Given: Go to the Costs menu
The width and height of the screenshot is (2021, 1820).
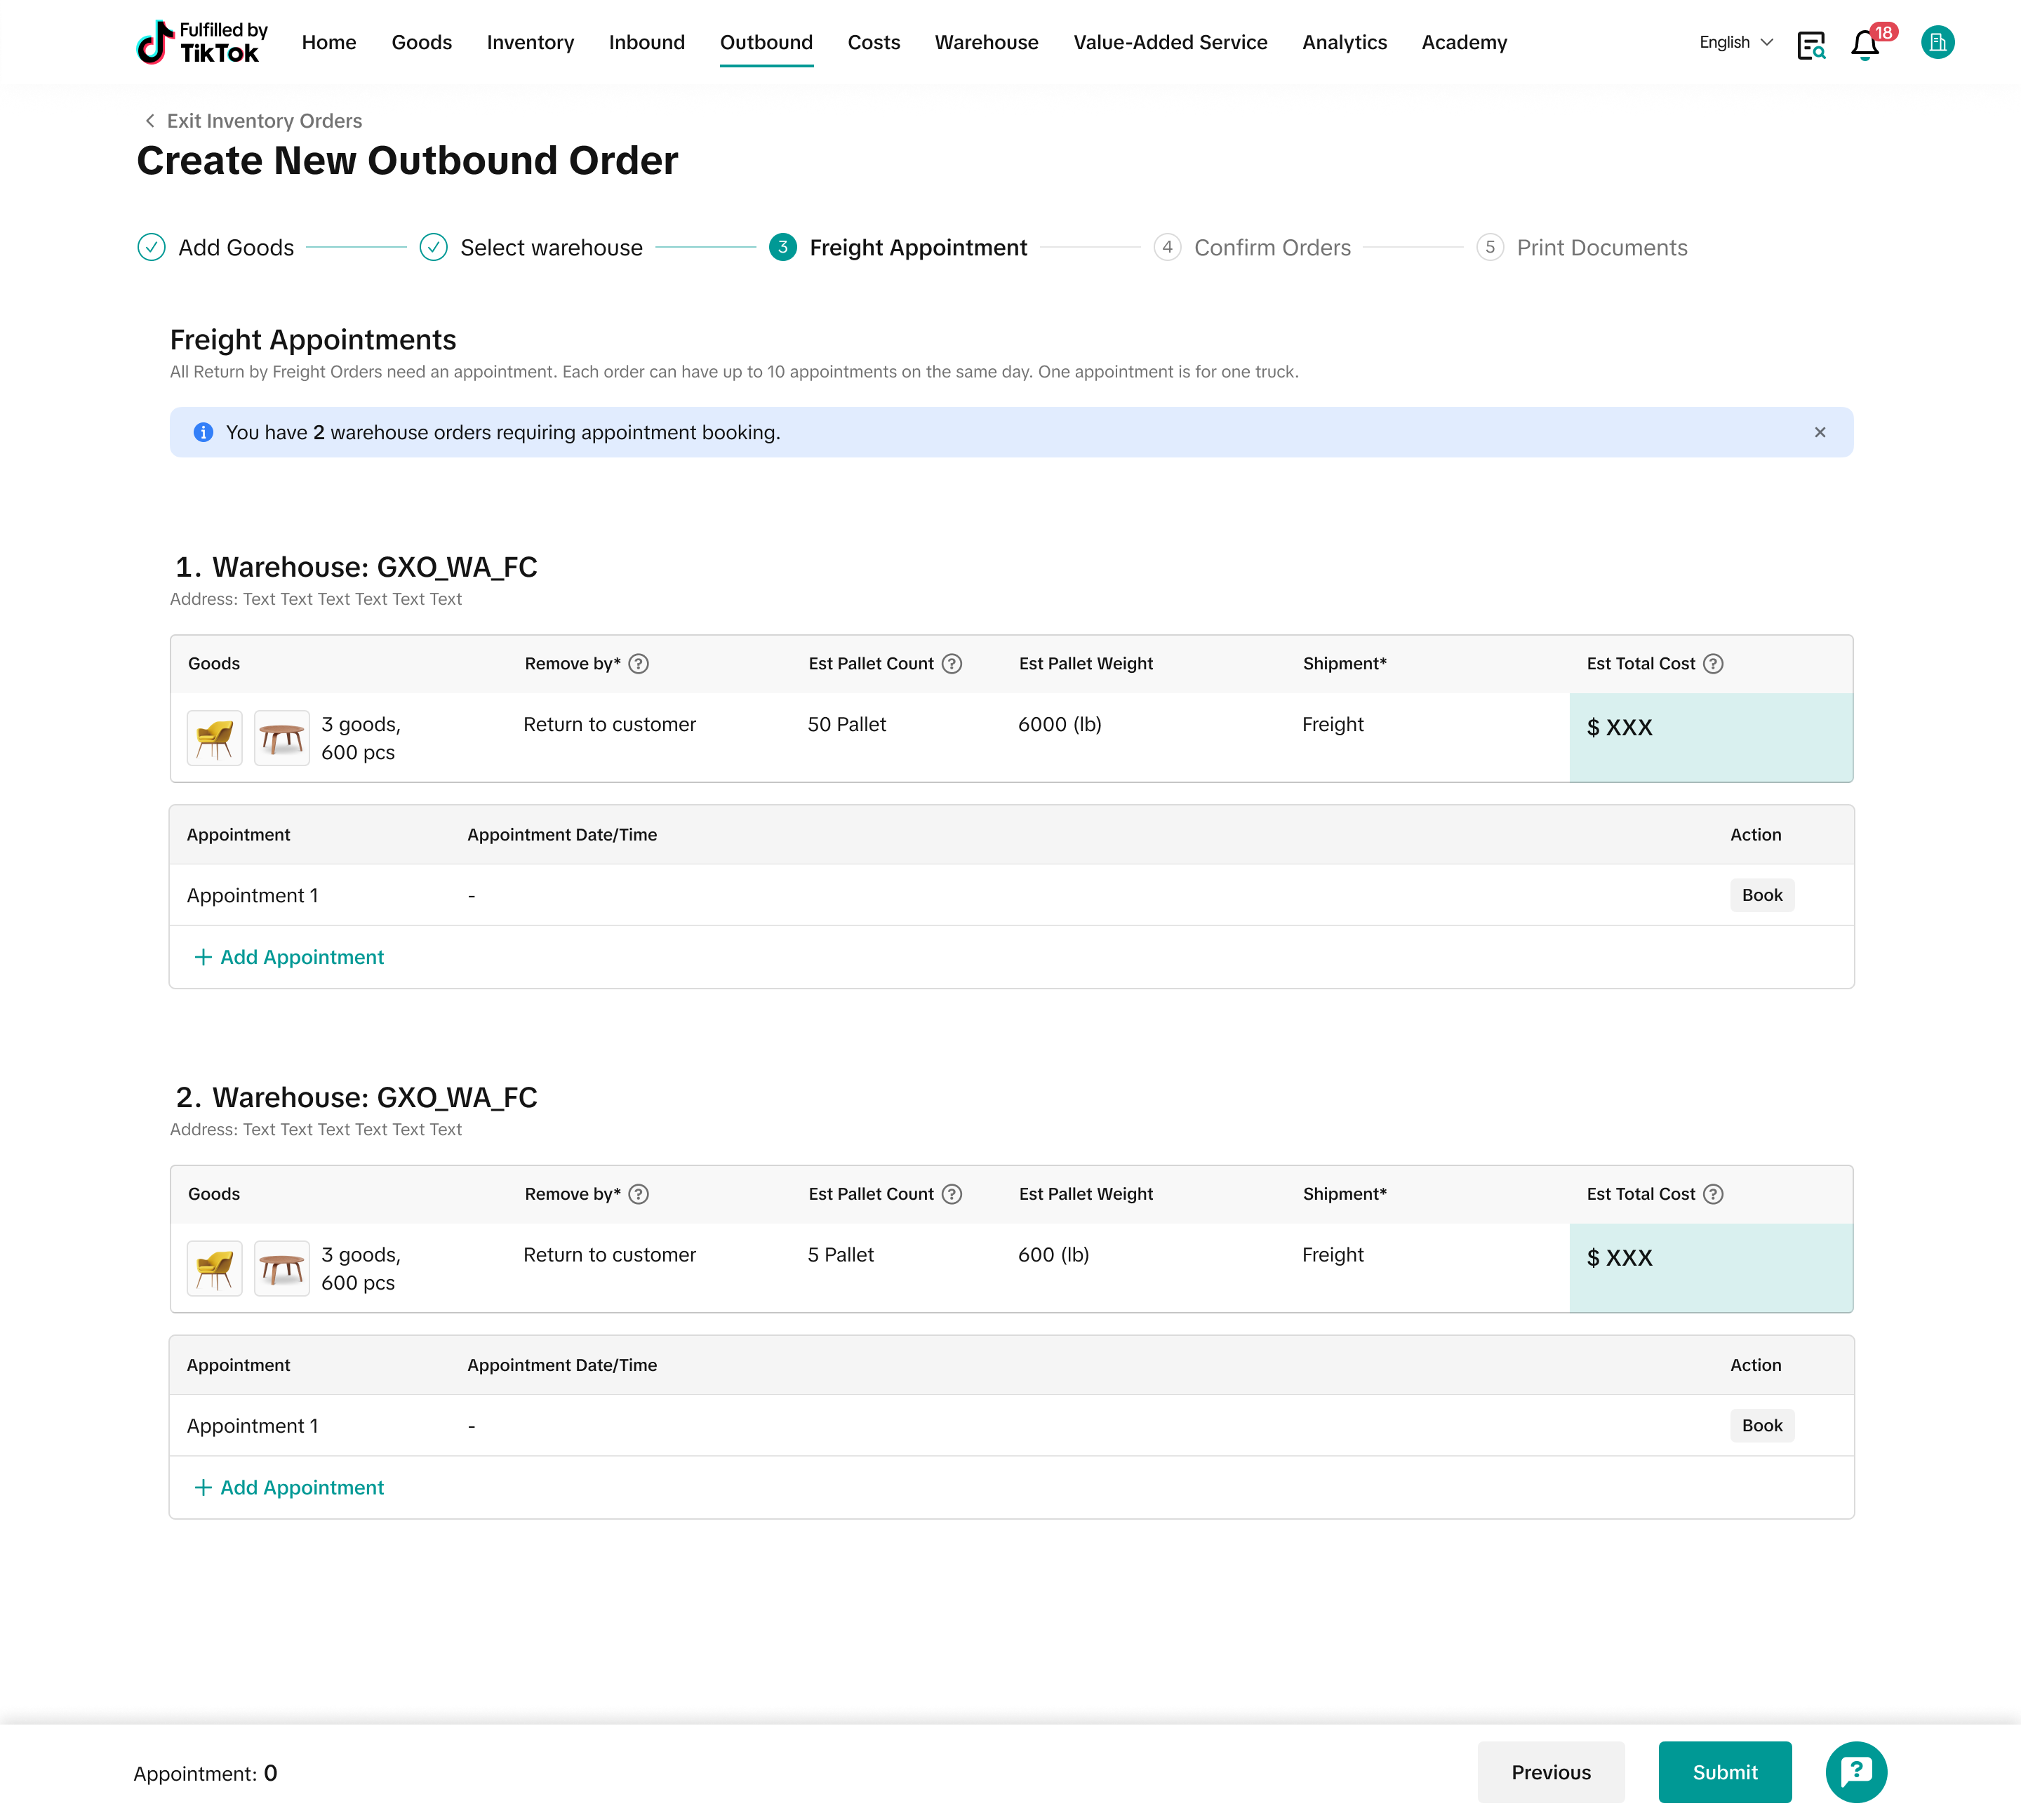Looking at the screenshot, I should click(873, 43).
